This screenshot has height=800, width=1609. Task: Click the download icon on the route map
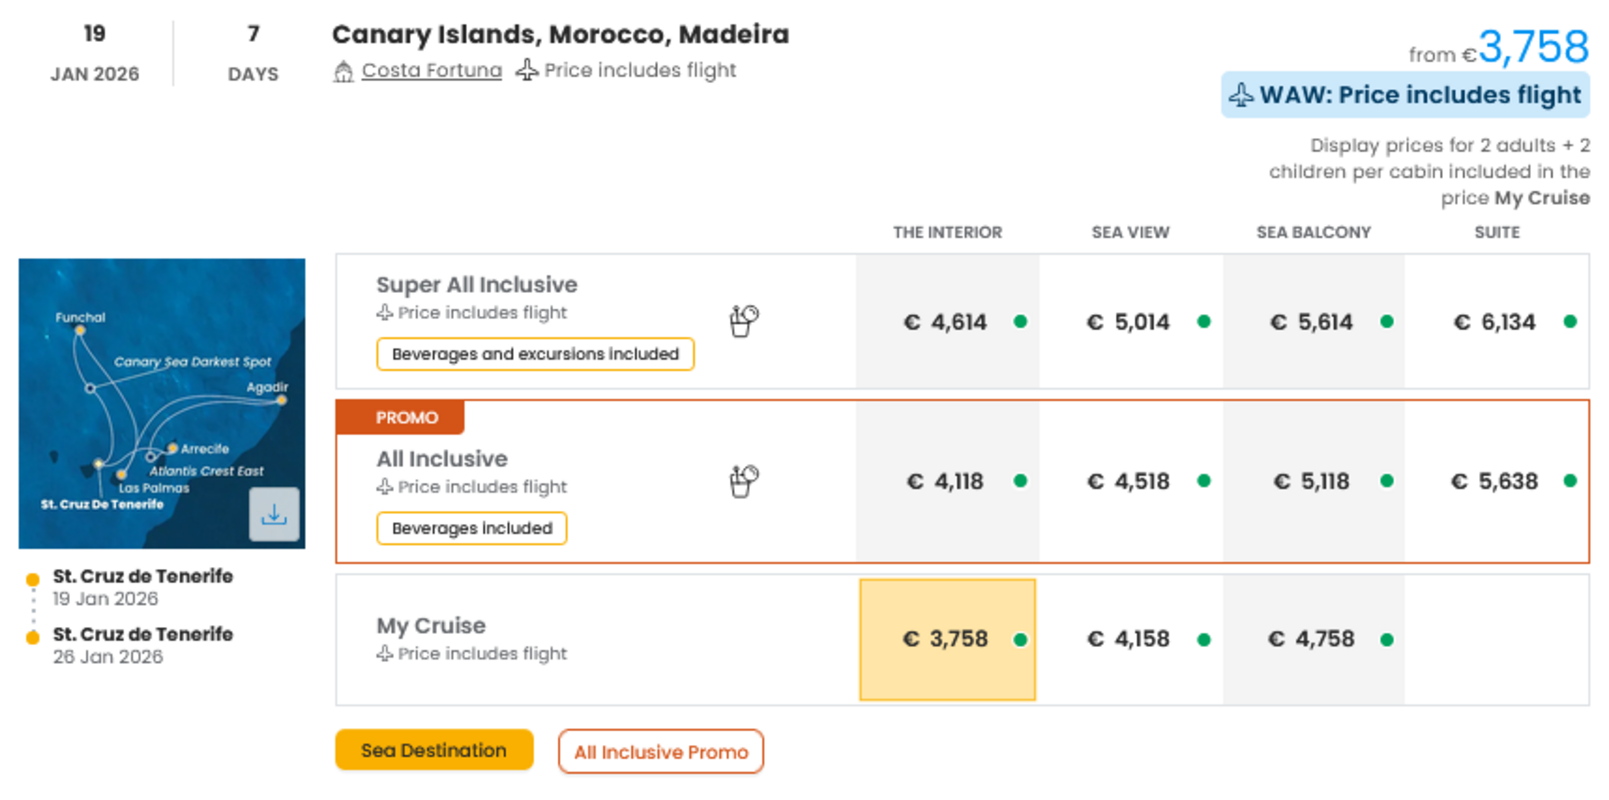click(x=275, y=515)
